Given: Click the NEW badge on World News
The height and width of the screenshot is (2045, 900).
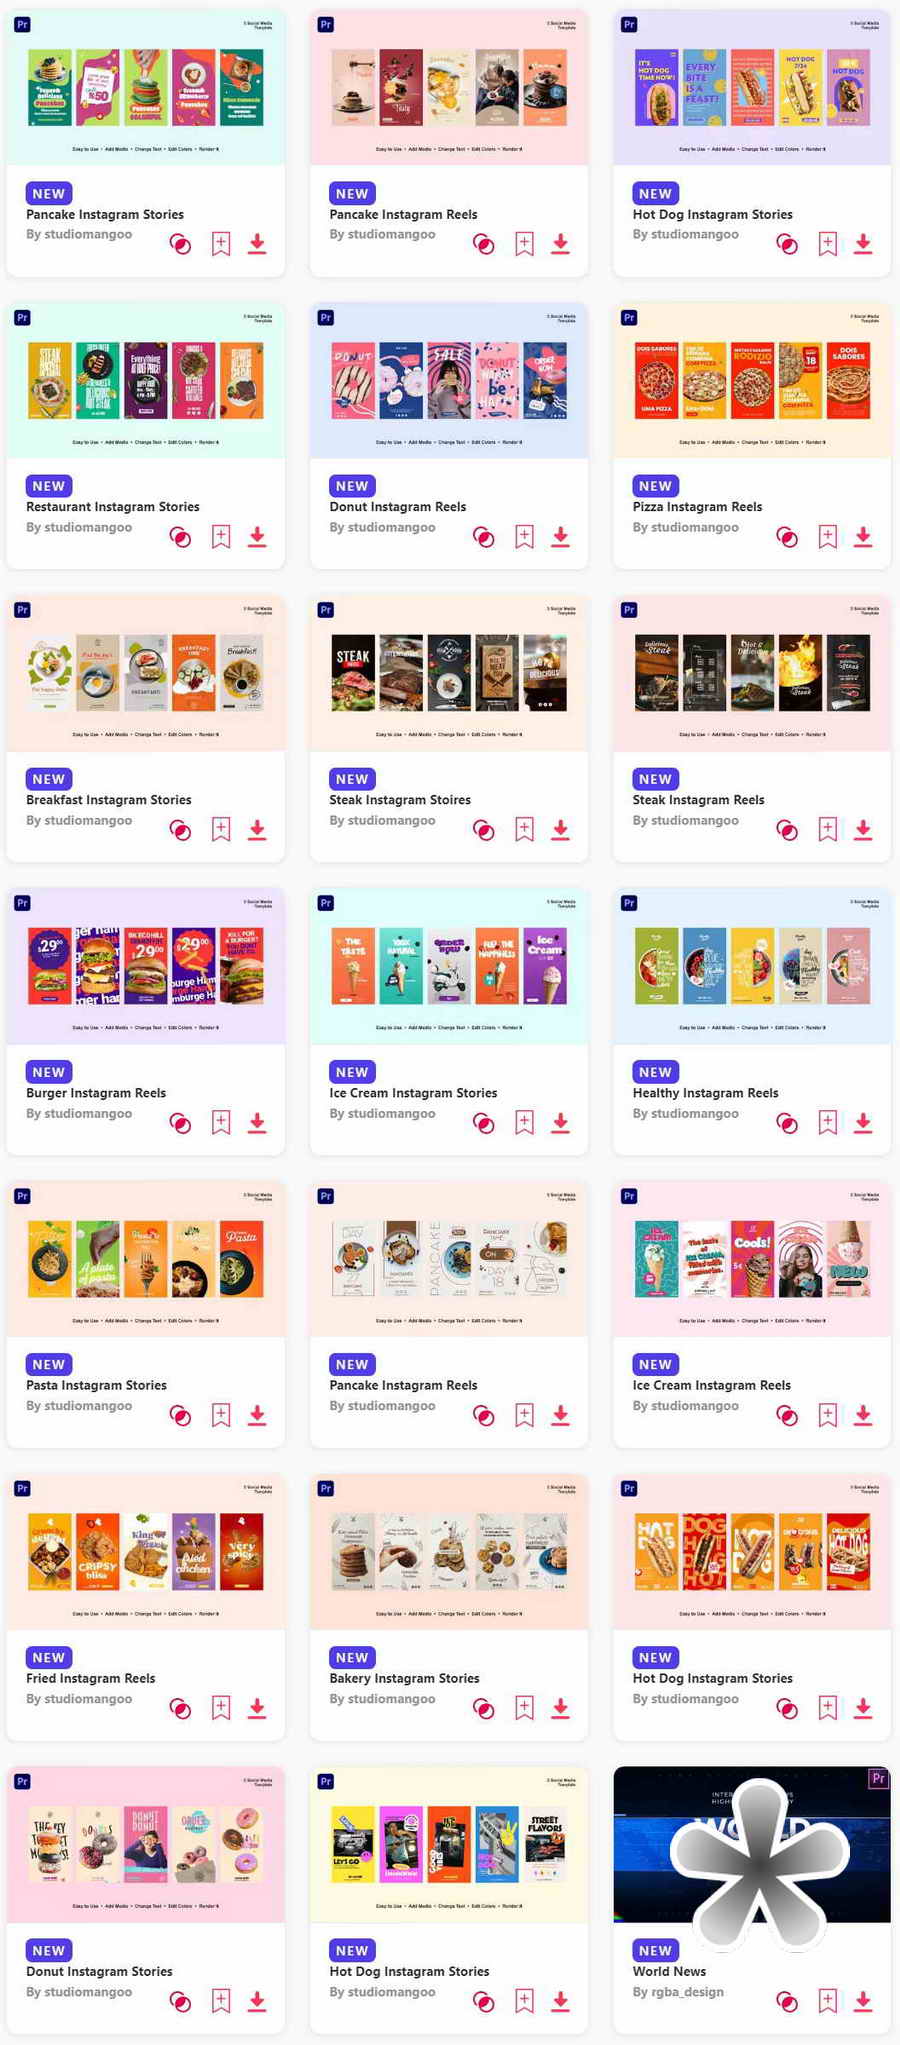Looking at the screenshot, I should (x=656, y=1951).
